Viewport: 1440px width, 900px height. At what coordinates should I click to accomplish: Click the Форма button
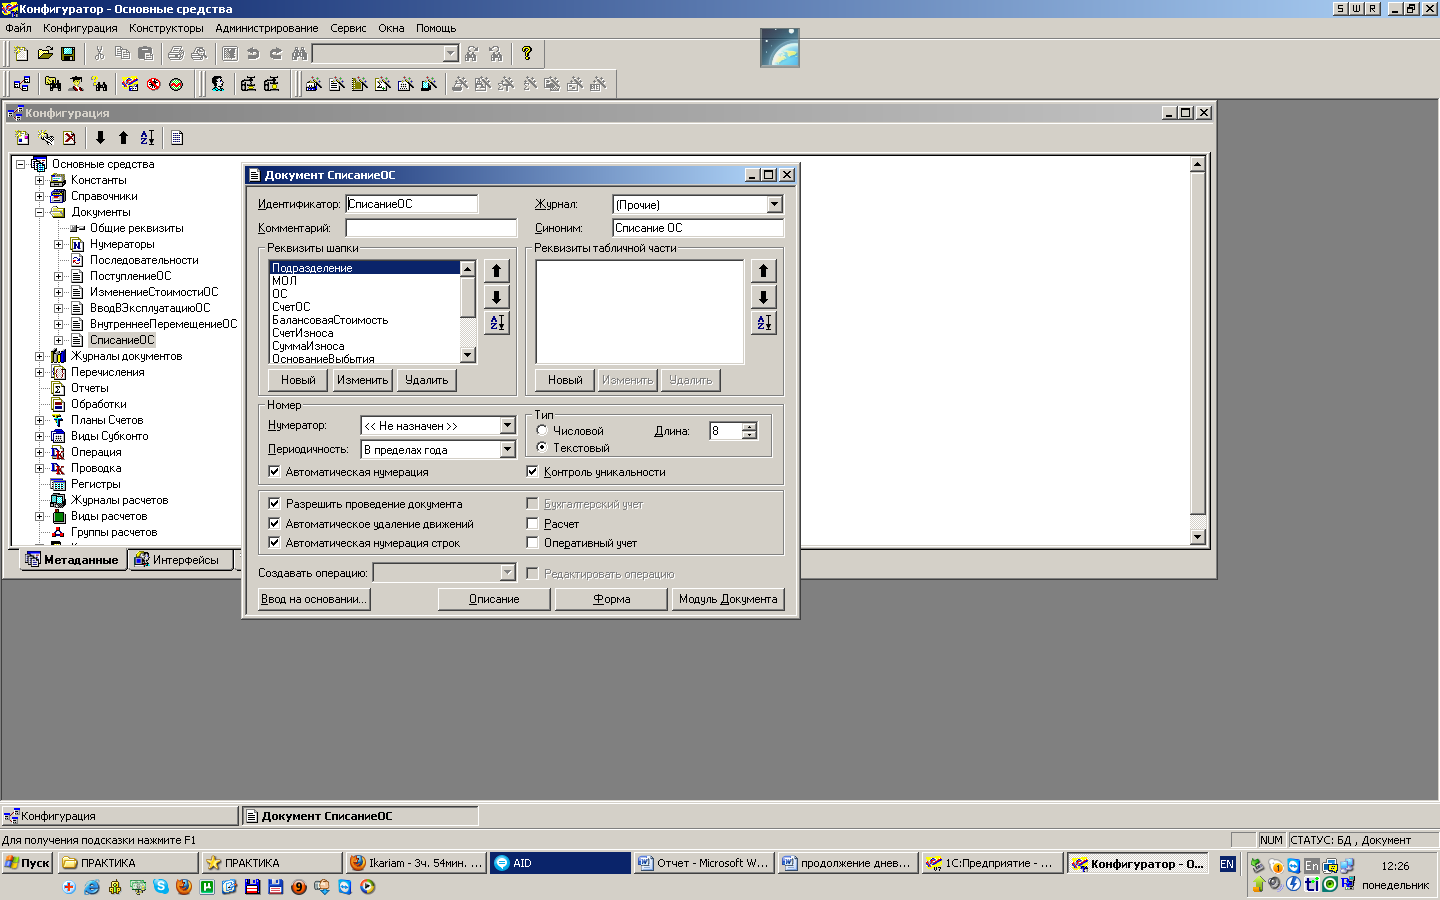(x=611, y=599)
